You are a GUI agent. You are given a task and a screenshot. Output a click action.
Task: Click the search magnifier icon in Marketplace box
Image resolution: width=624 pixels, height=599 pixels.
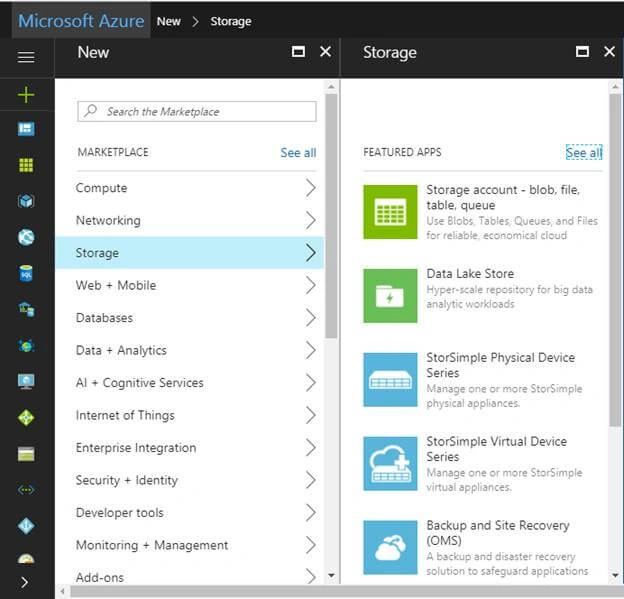tap(90, 111)
